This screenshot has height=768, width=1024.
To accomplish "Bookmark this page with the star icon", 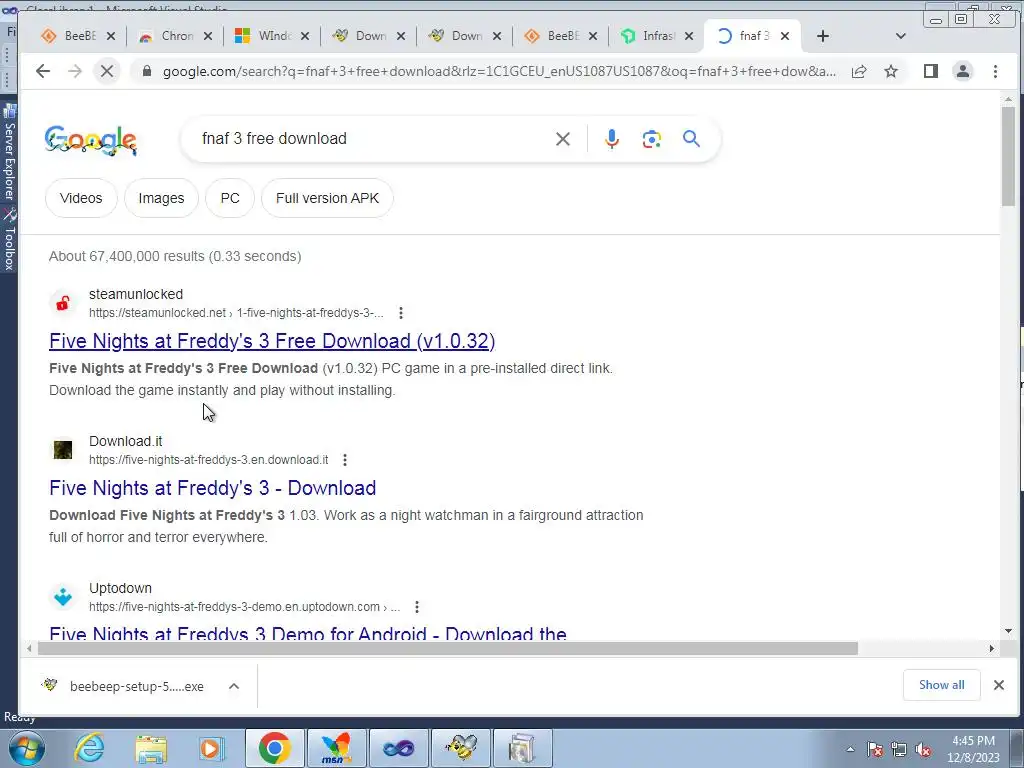I will point(891,71).
